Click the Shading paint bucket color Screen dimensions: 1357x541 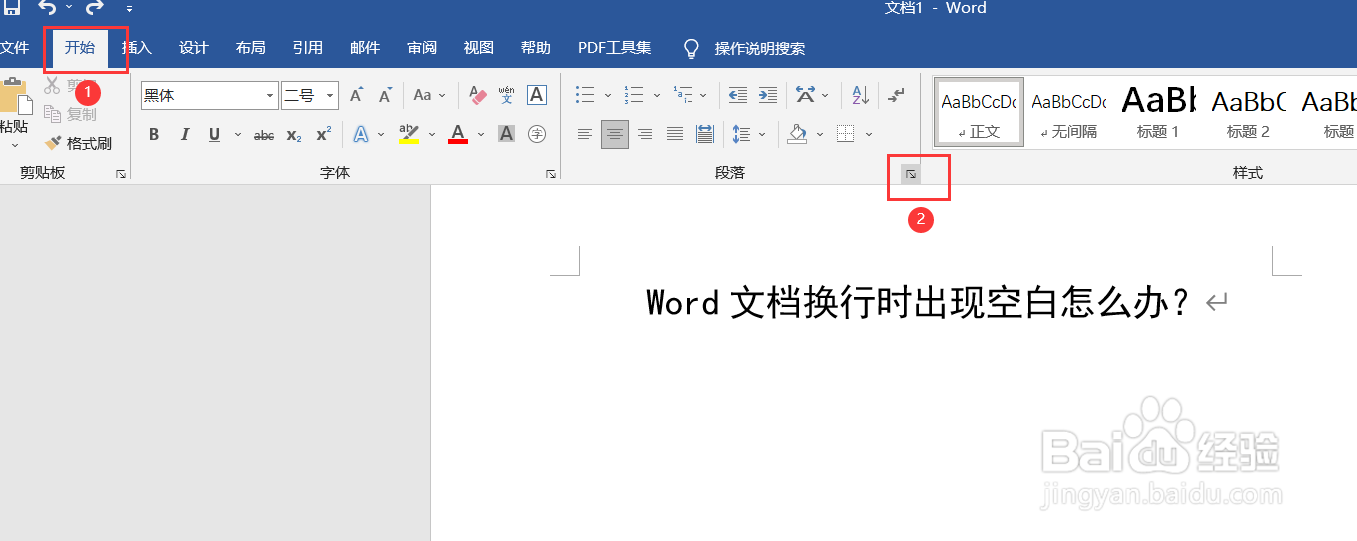pyautogui.click(x=797, y=134)
